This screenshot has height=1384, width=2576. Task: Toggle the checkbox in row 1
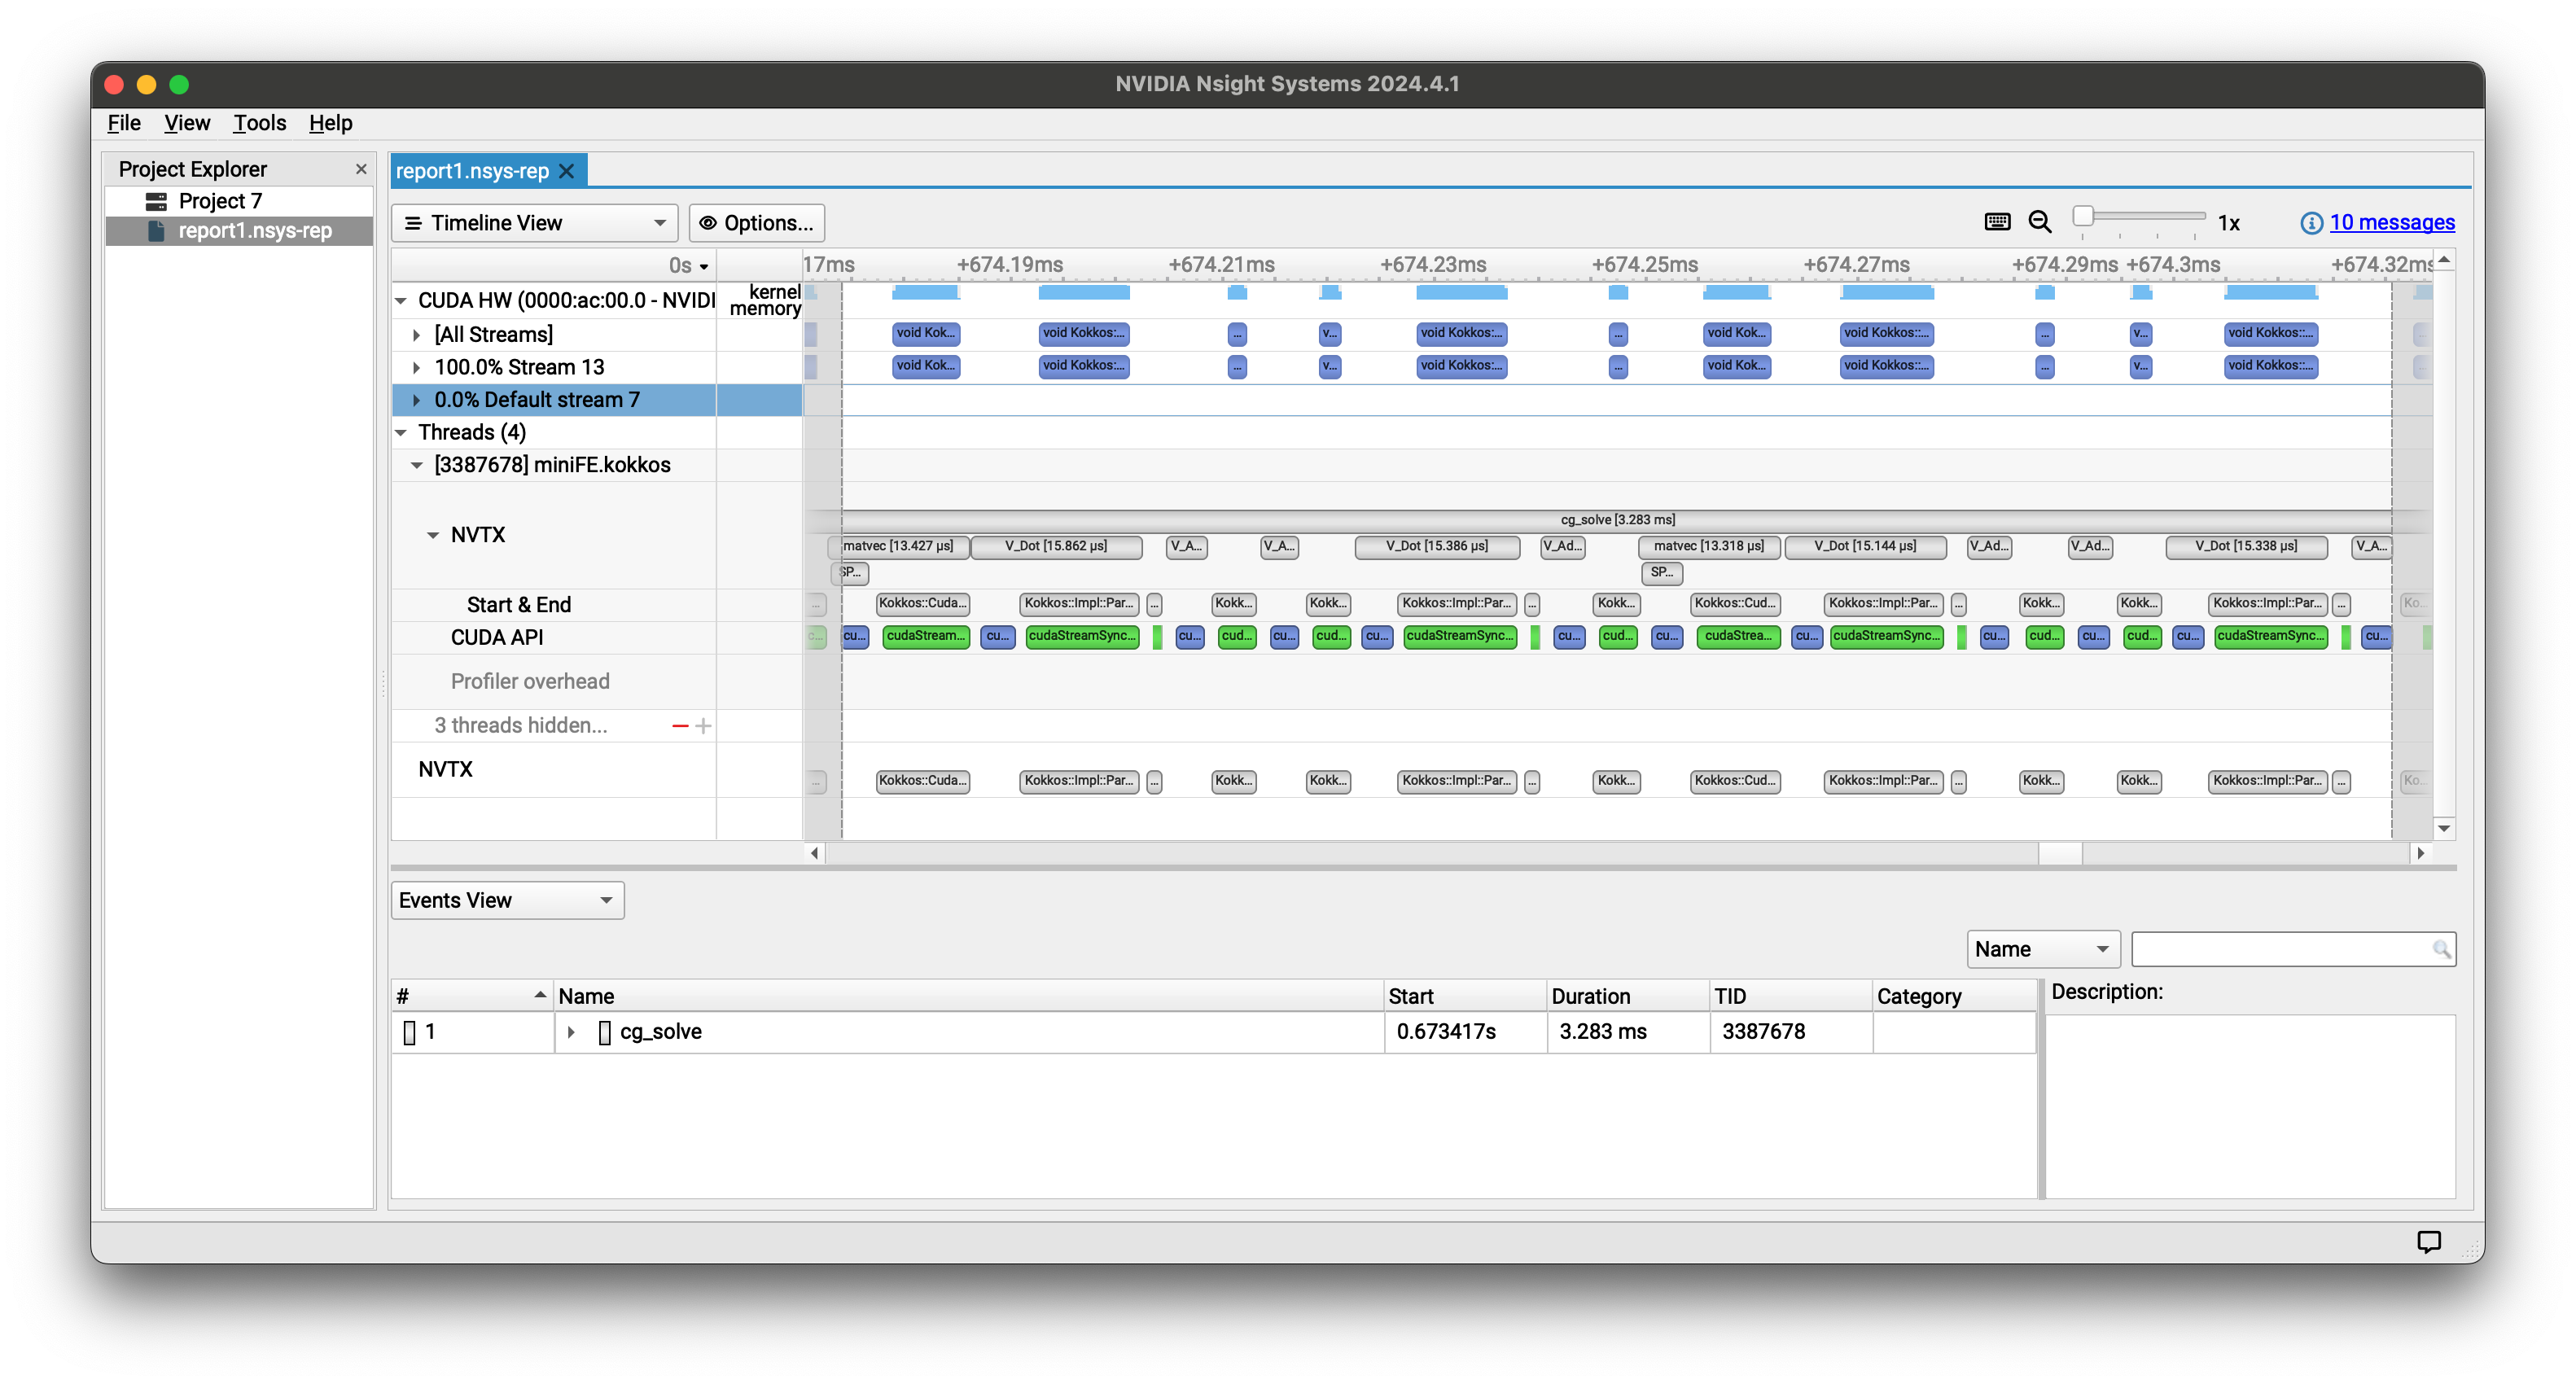coord(409,1032)
